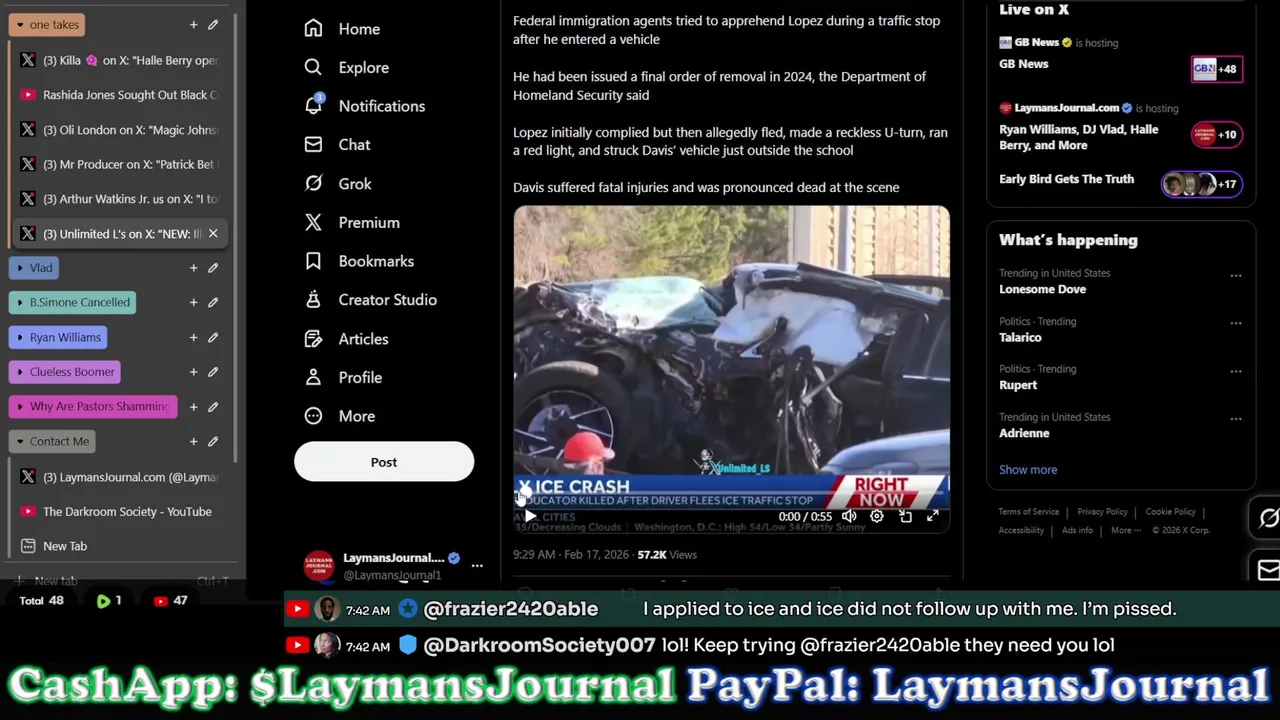Open Early Bird Gets The Truth space
The image size is (1280, 720).
(1120, 182)
